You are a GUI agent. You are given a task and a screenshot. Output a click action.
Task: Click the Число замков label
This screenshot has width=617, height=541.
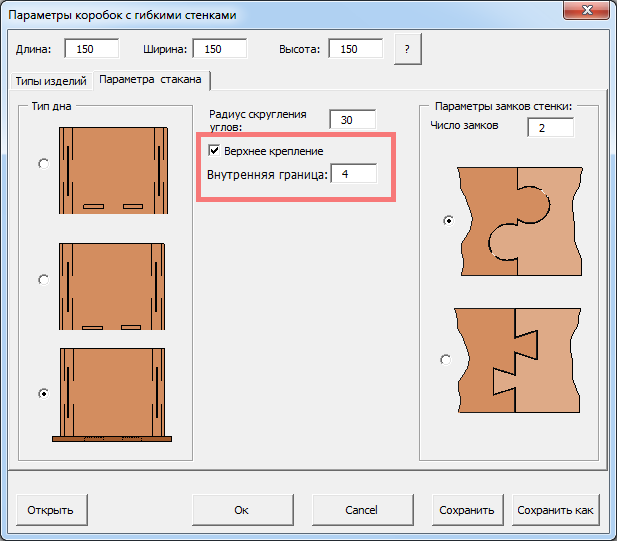[x=464, y=125]
